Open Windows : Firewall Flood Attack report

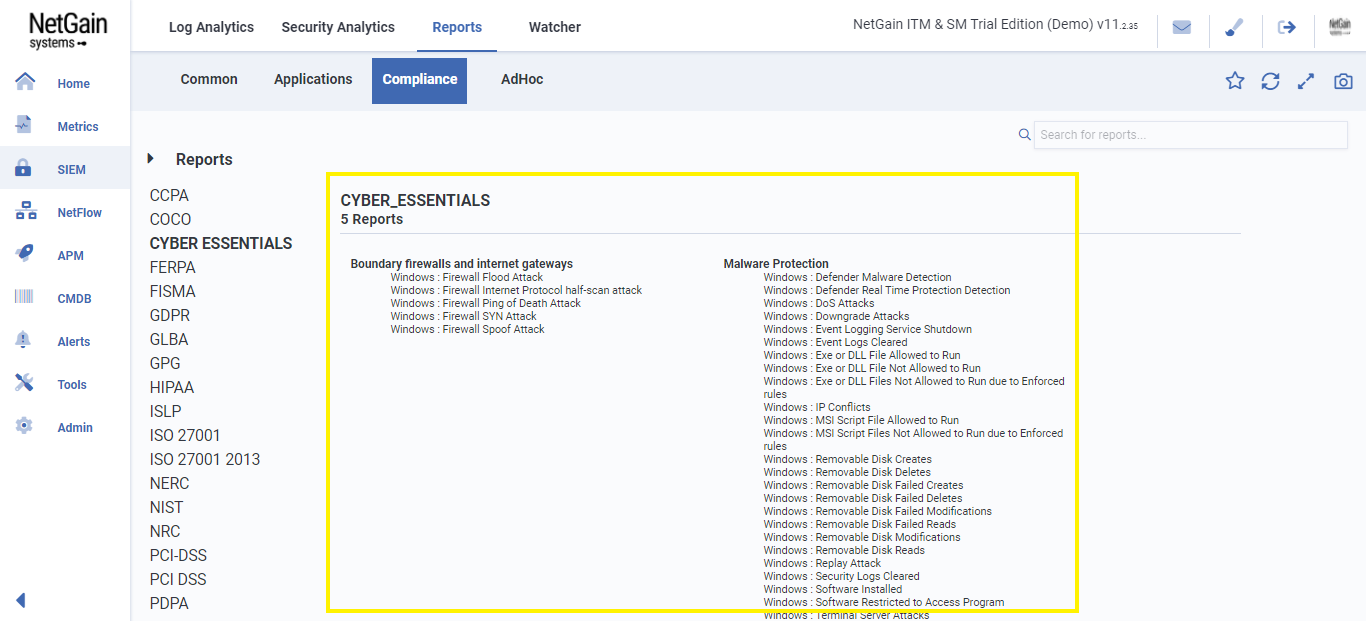click(467, 277)
